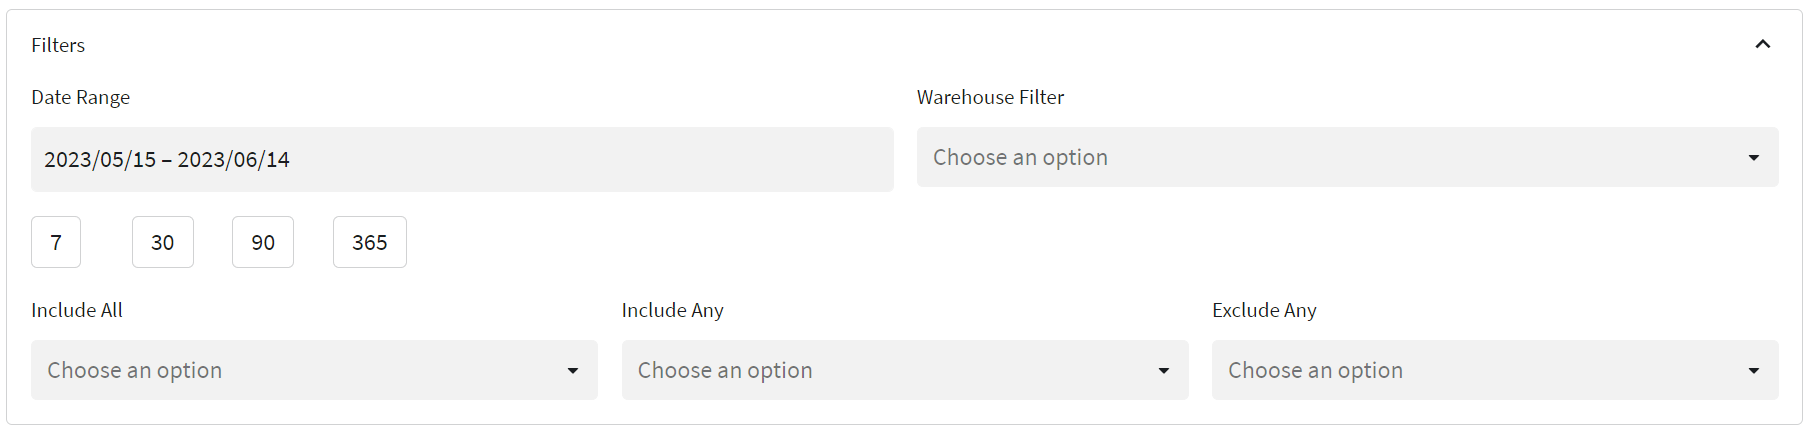Viewport: 1810px width, 429px height.
Task: Click the Warehouse Filter label
Action: point(991,97)
